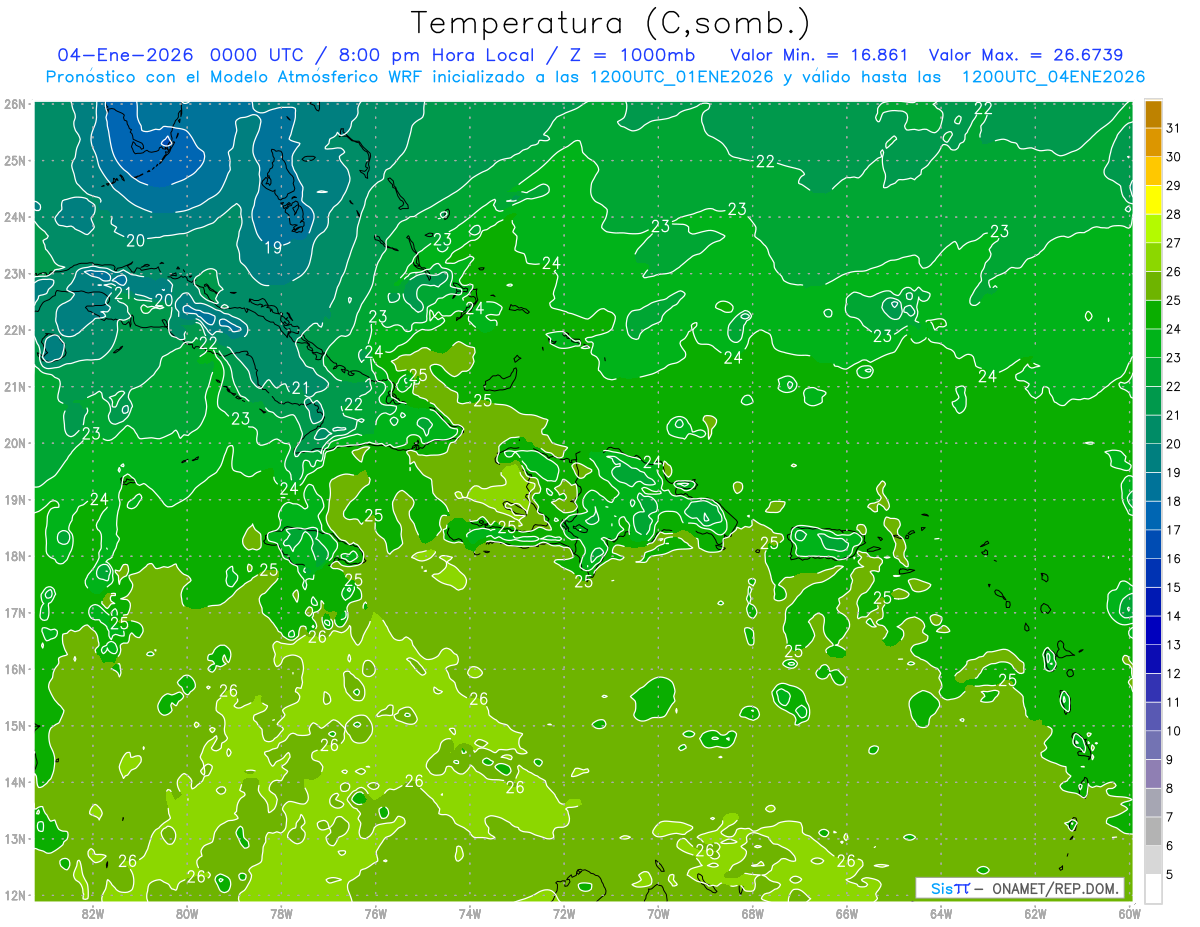Click the 29 value on the color scale
This screenshot has width=1200, height=927.
(1173, 185)
